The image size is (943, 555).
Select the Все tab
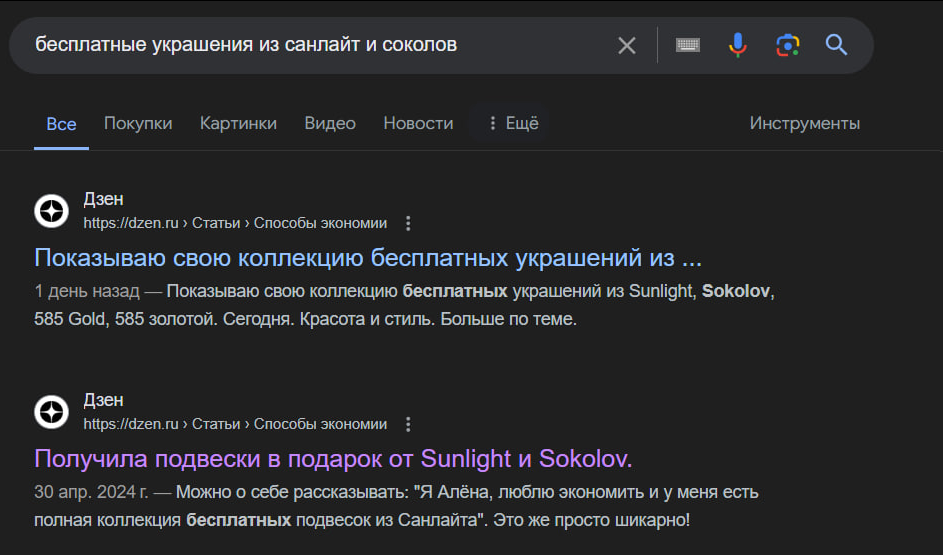[x=61, y=124]
